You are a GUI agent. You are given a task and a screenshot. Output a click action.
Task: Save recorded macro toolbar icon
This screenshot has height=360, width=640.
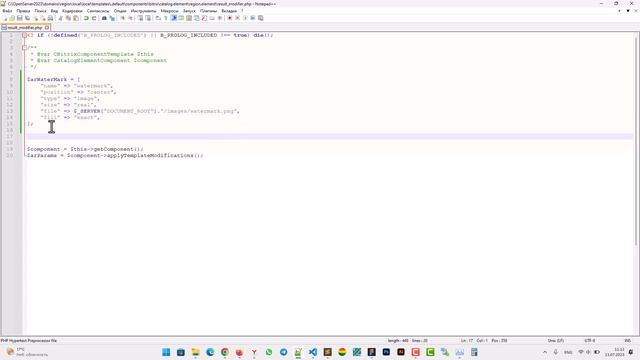pos(260,18)
